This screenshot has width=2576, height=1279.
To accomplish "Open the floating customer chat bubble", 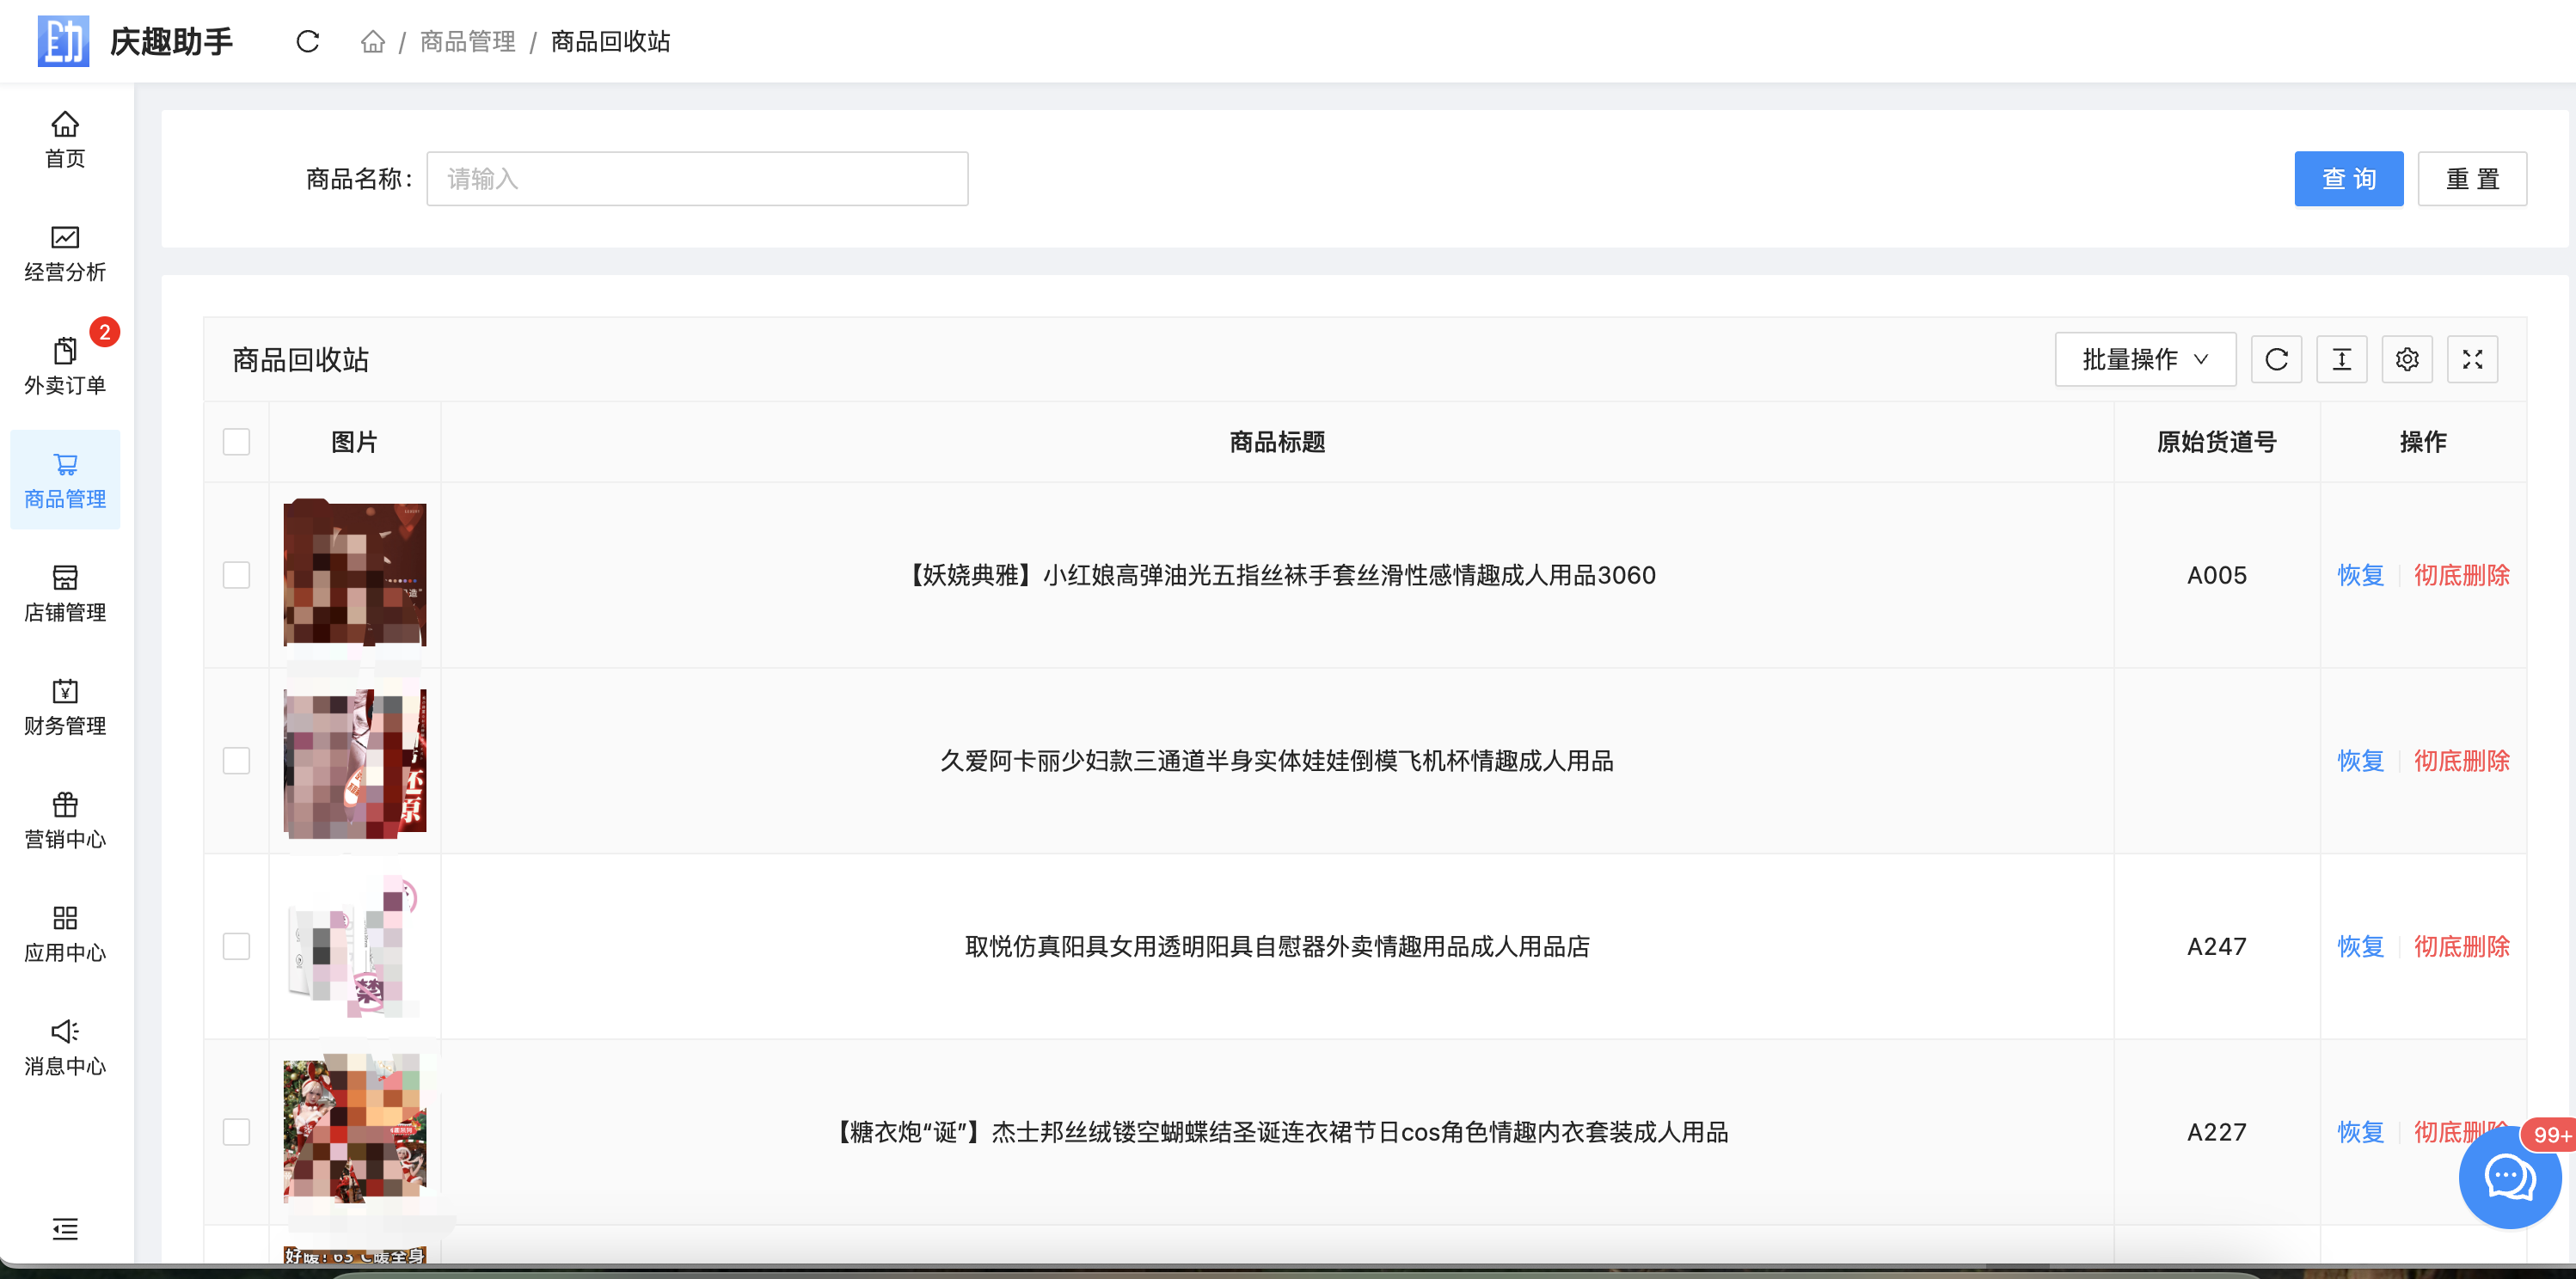I will coord(2509,1176).
